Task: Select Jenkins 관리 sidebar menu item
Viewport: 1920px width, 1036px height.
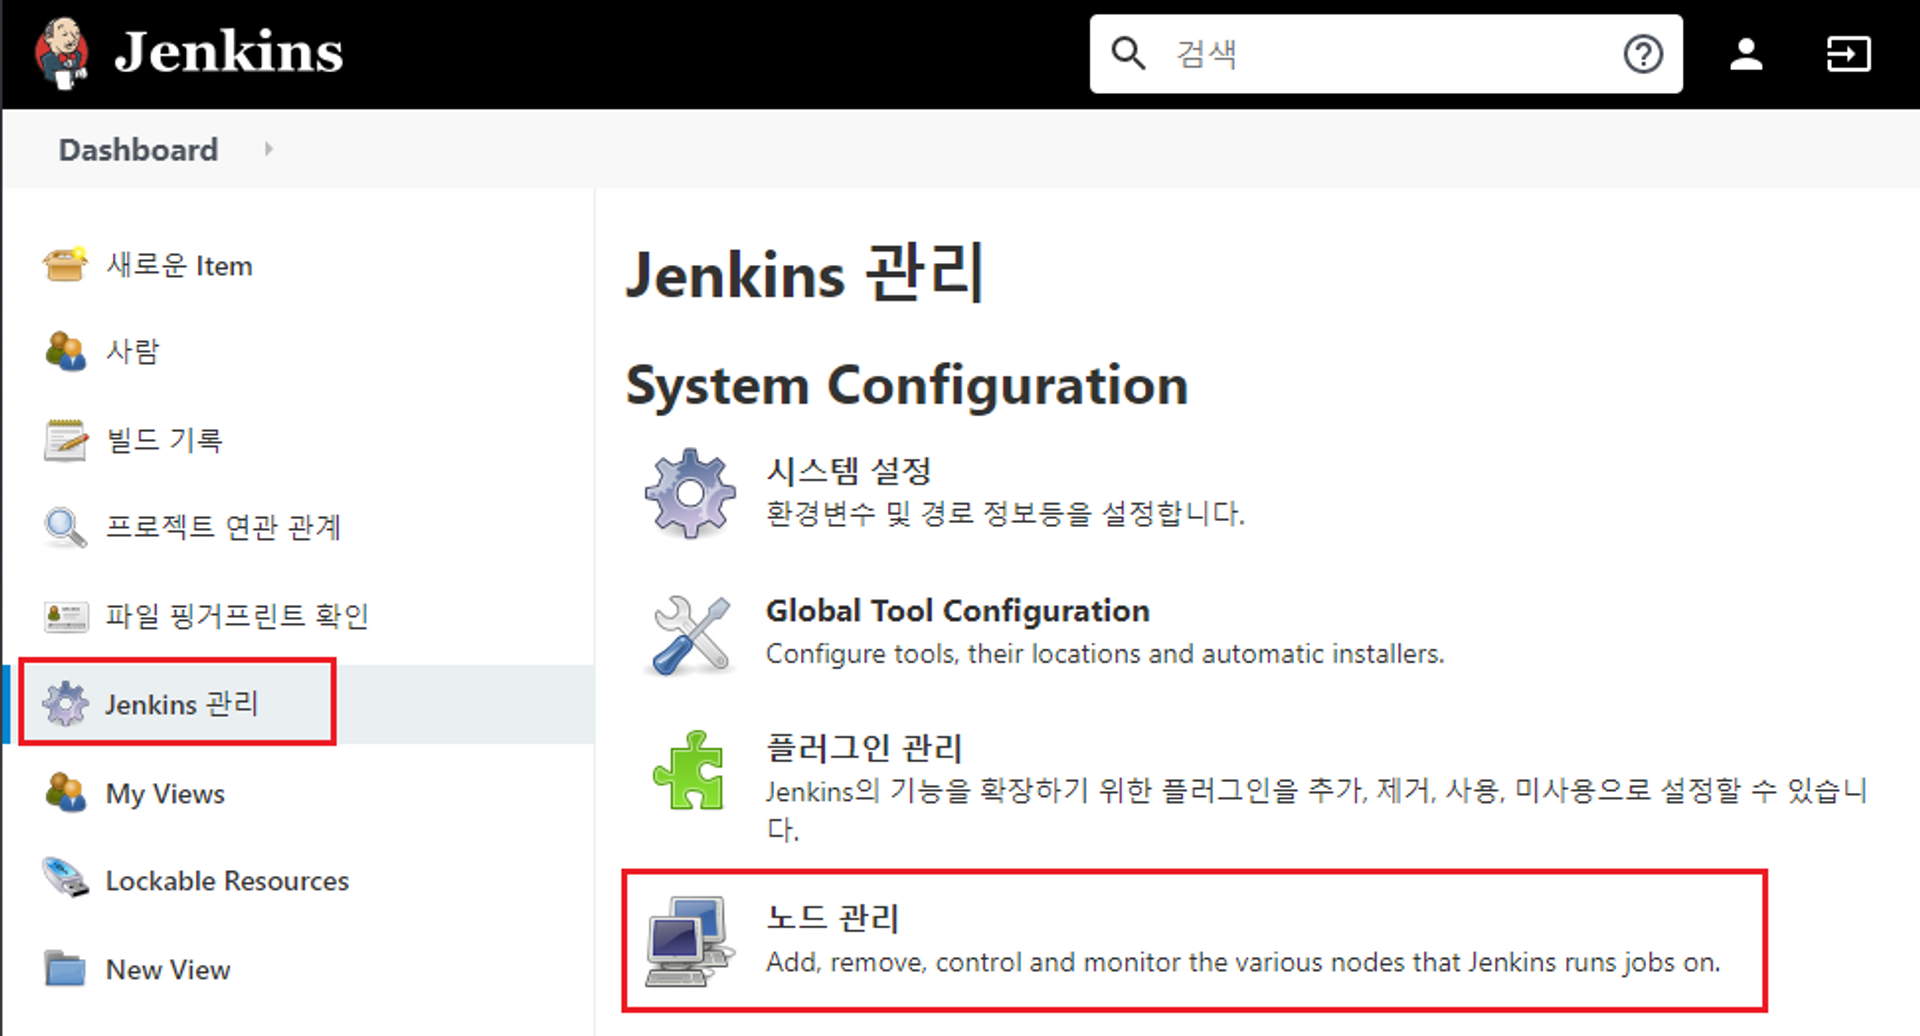Action: click(x=181, y=703)
